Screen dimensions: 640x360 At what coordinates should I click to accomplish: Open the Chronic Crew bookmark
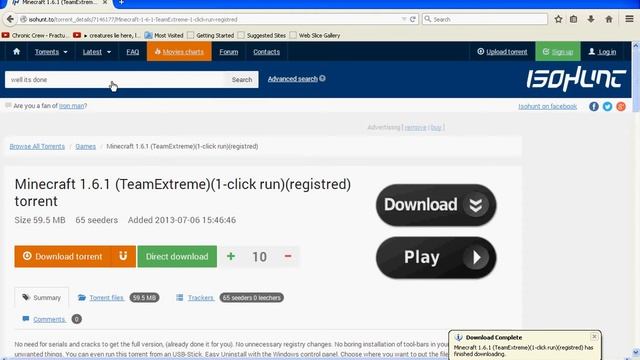pos(36,36)
